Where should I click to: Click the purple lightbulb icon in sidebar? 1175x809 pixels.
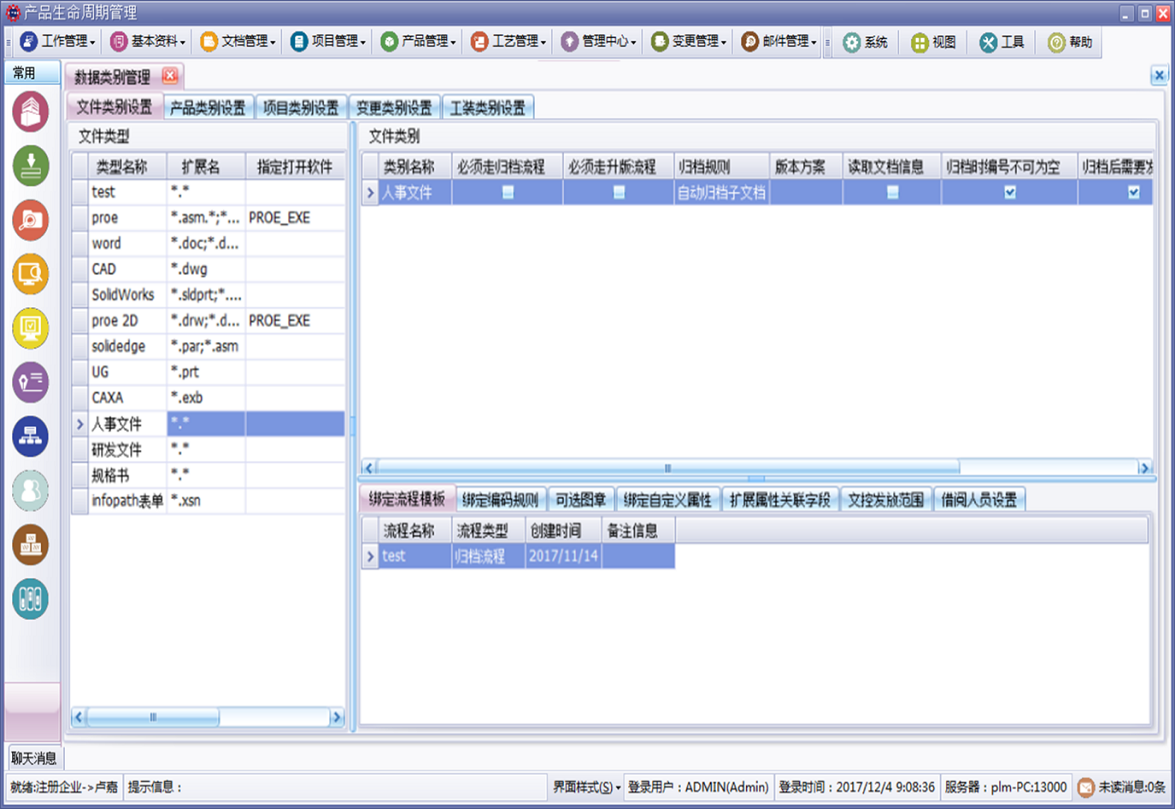(30, 382)
